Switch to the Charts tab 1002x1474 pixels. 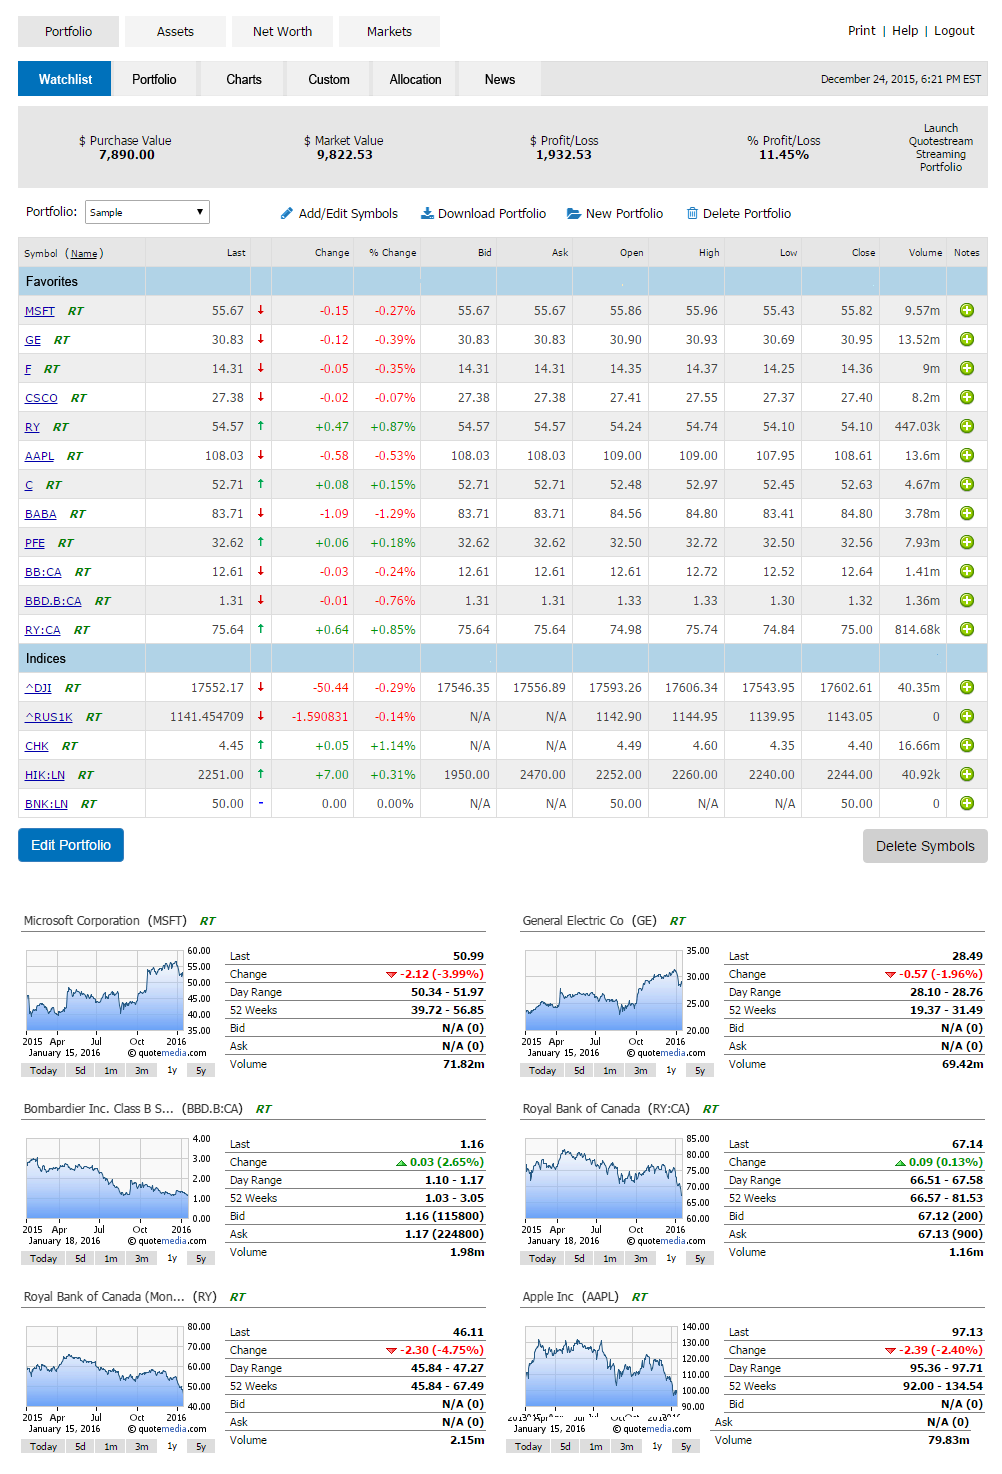pos(243,80)
